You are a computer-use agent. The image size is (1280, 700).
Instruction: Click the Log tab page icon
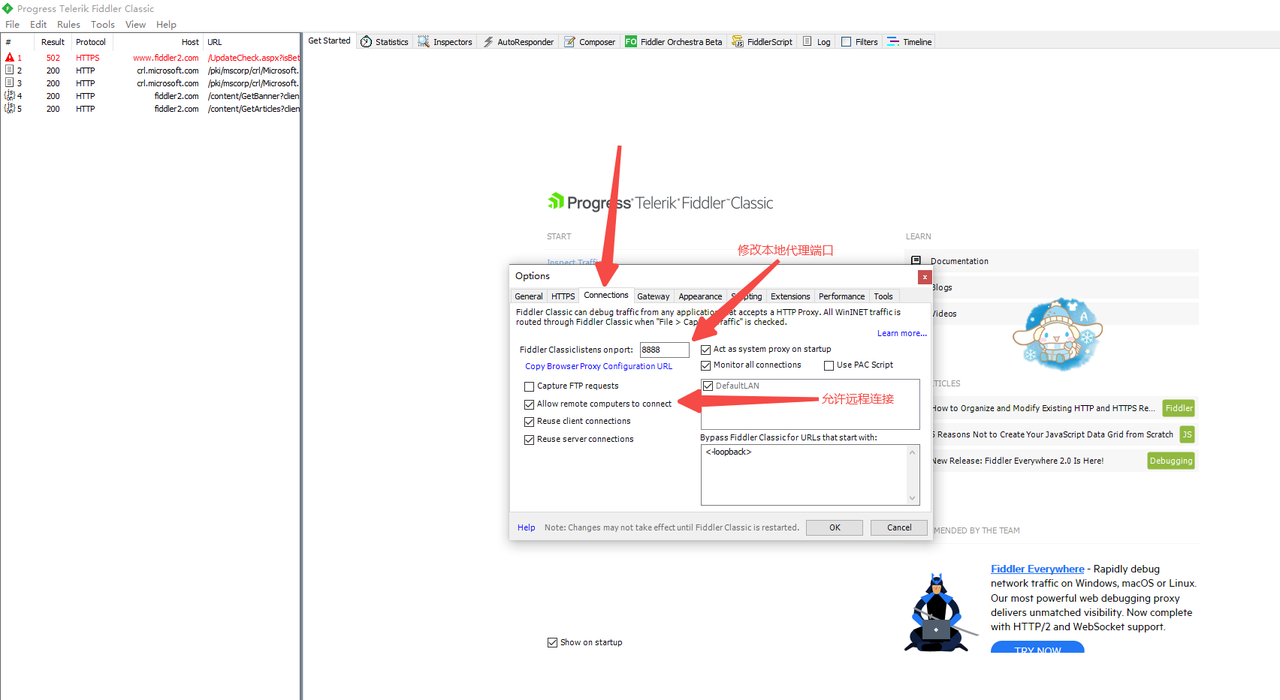[807, 42]
